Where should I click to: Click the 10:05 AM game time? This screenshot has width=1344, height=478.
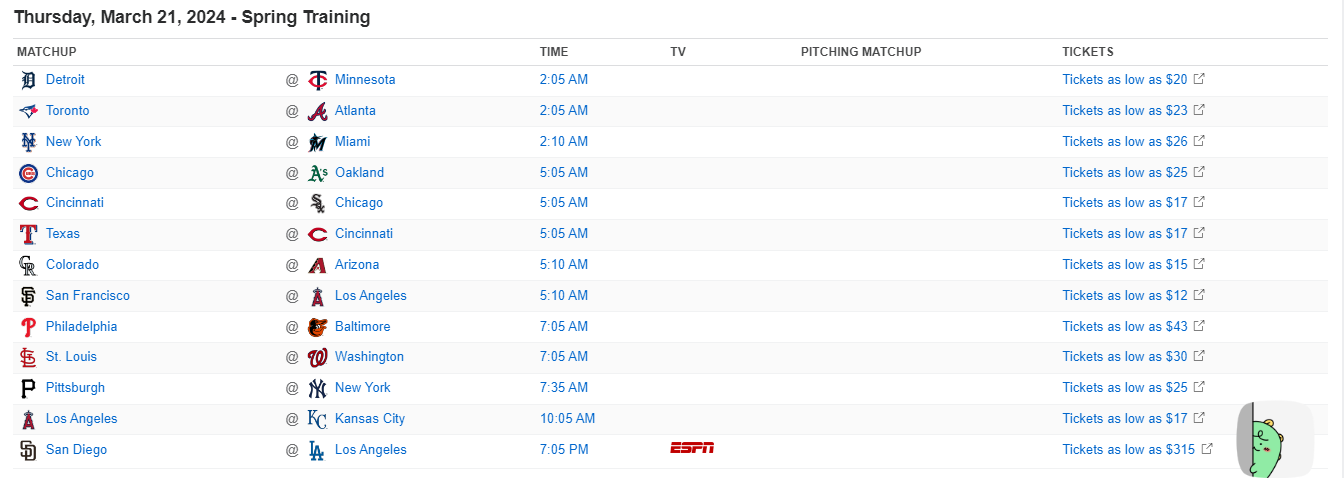pyautogui.click(x=567, y=418)
